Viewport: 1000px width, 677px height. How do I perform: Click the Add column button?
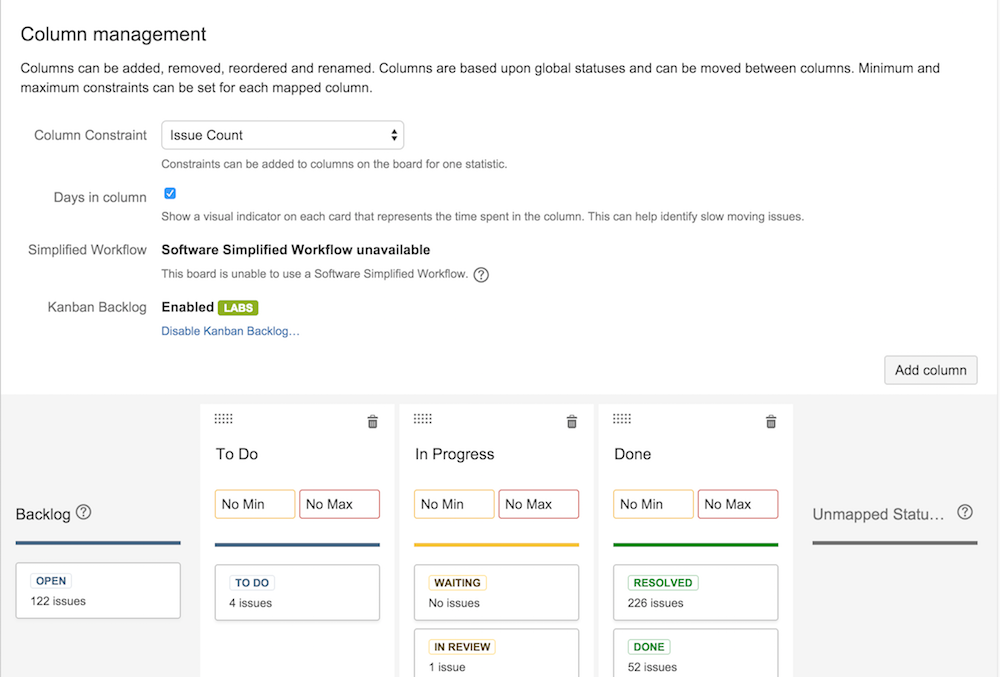click(x=930, y=370)
